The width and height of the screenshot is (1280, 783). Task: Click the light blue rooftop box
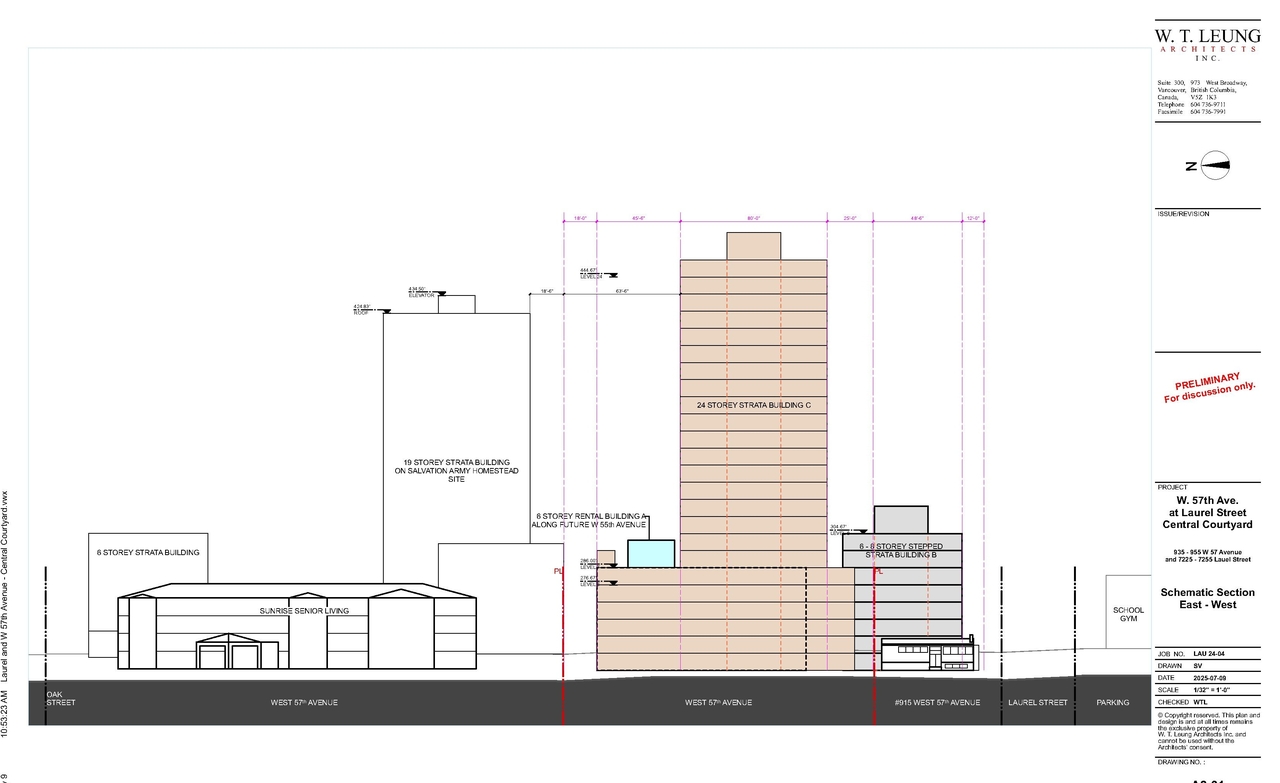[x=651, y=554]
